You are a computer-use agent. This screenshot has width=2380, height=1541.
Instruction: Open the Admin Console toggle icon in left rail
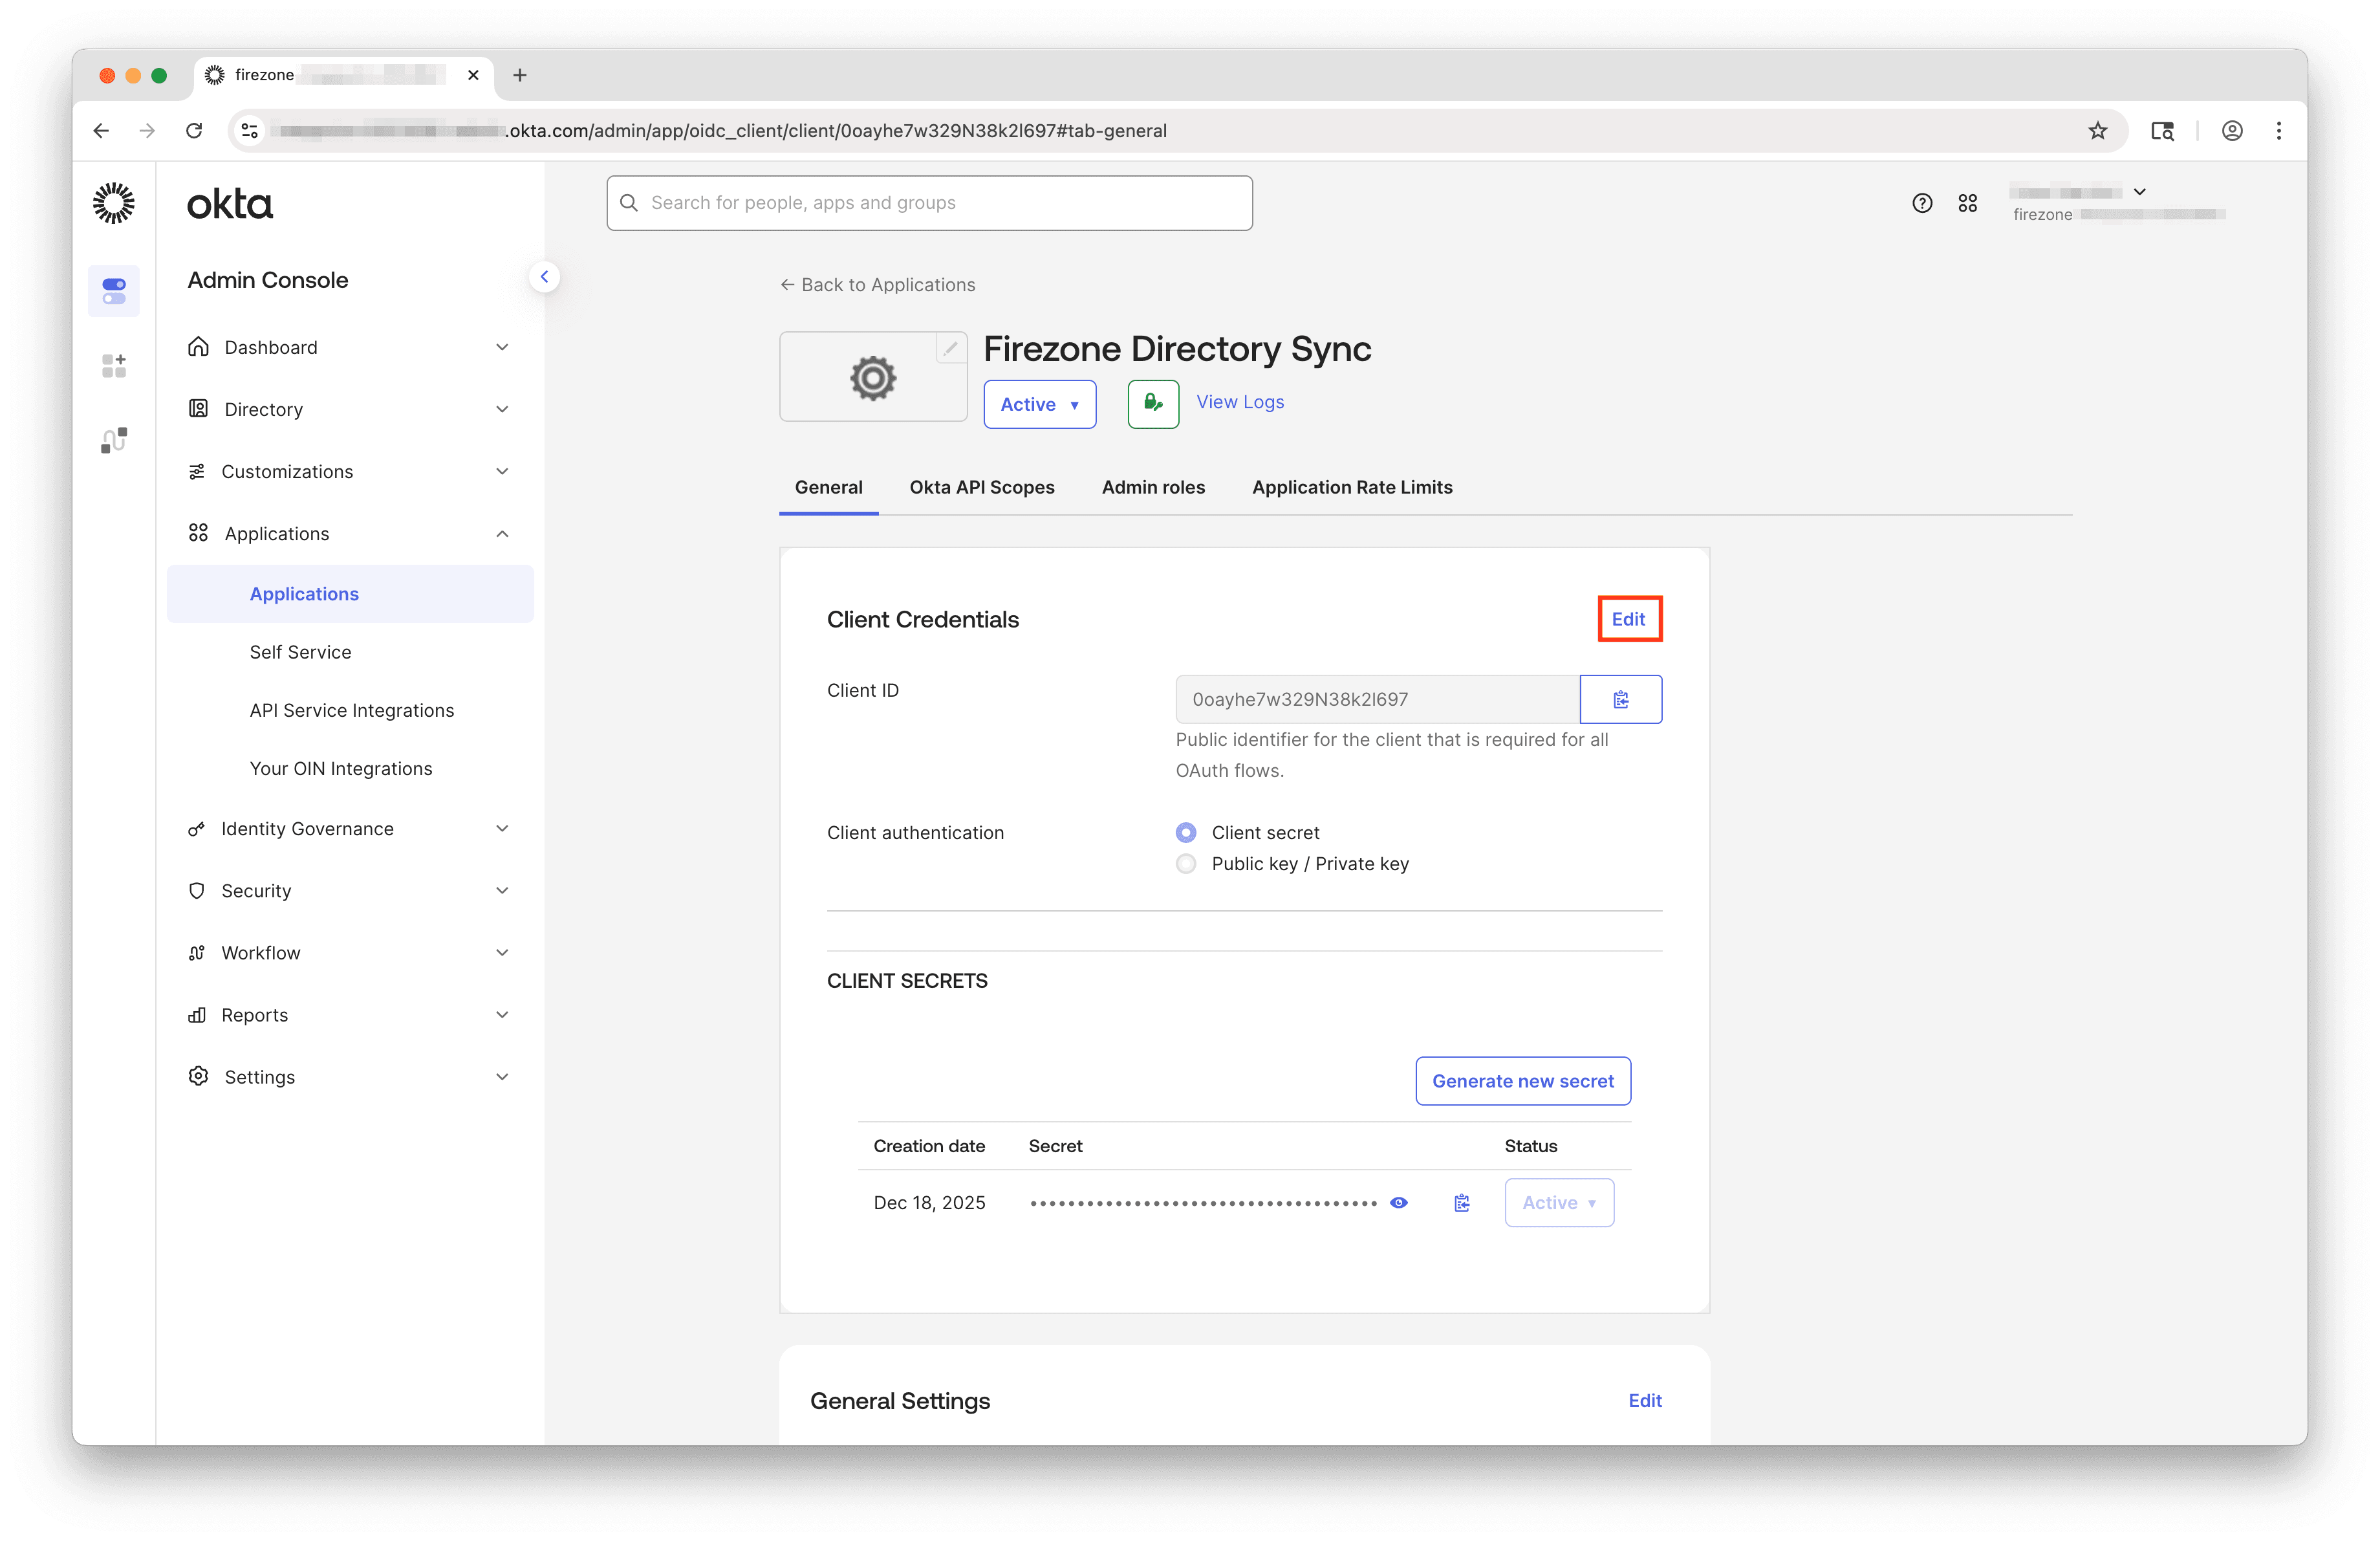point(114,291)
